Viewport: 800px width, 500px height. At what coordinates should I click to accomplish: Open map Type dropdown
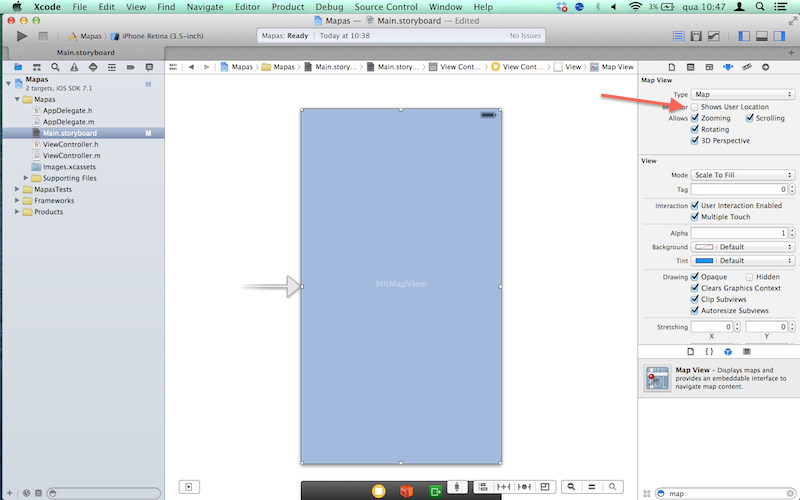click(742, 94)
